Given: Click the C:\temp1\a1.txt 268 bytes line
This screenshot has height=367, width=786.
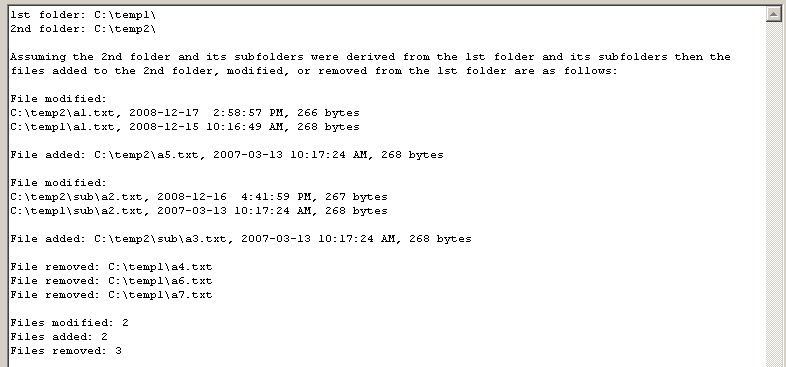Looking at the screenshot, I should point(185,127).
